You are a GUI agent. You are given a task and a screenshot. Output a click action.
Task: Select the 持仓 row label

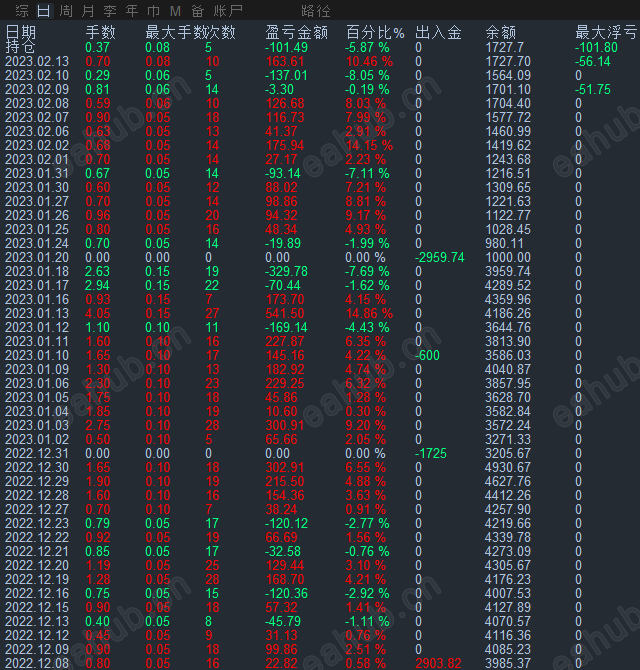(20, 47)
